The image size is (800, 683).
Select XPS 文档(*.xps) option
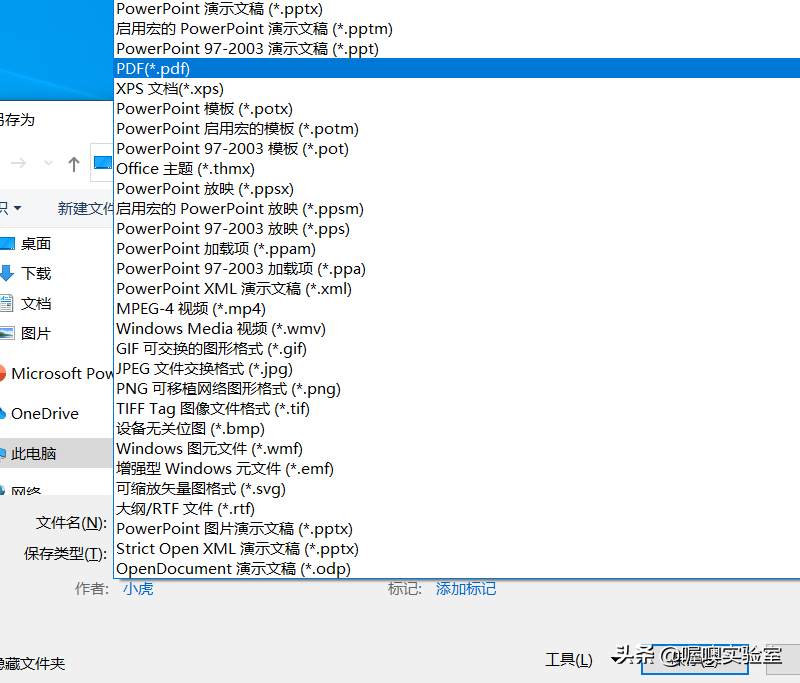coord(457,88)
